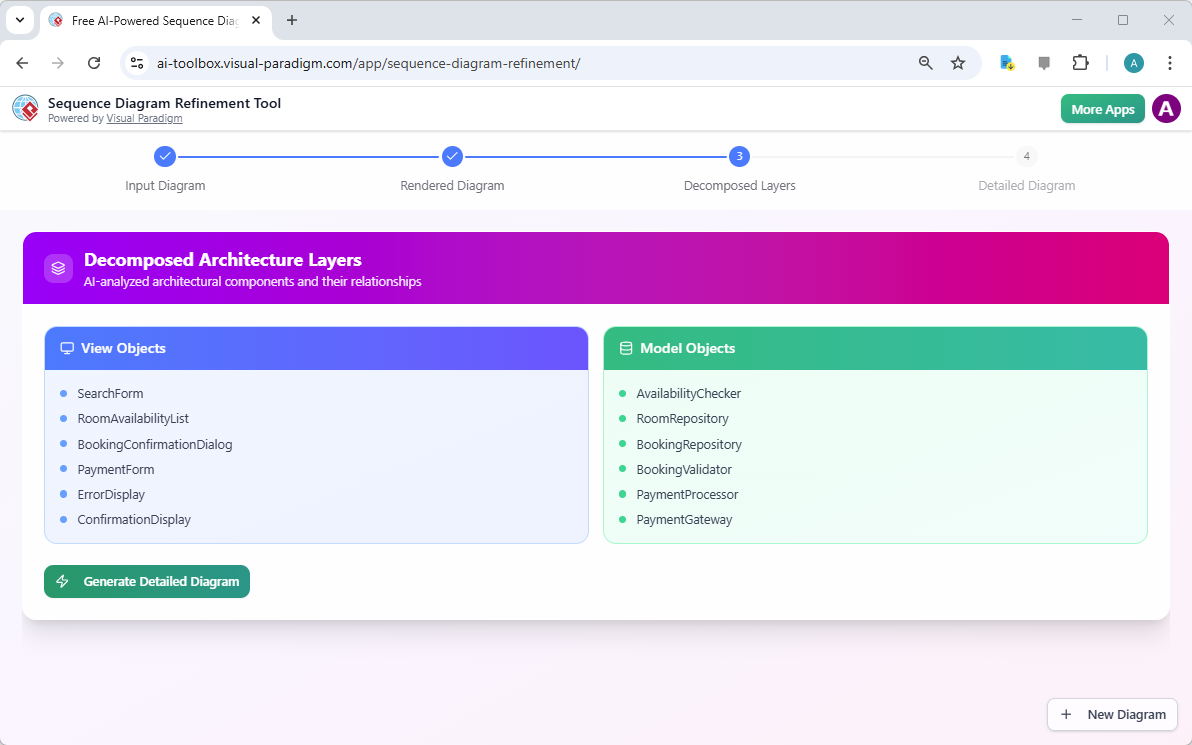1192x745 pixels.
Task: Bookmark the page with the star icon
Action: pos(958,62)
